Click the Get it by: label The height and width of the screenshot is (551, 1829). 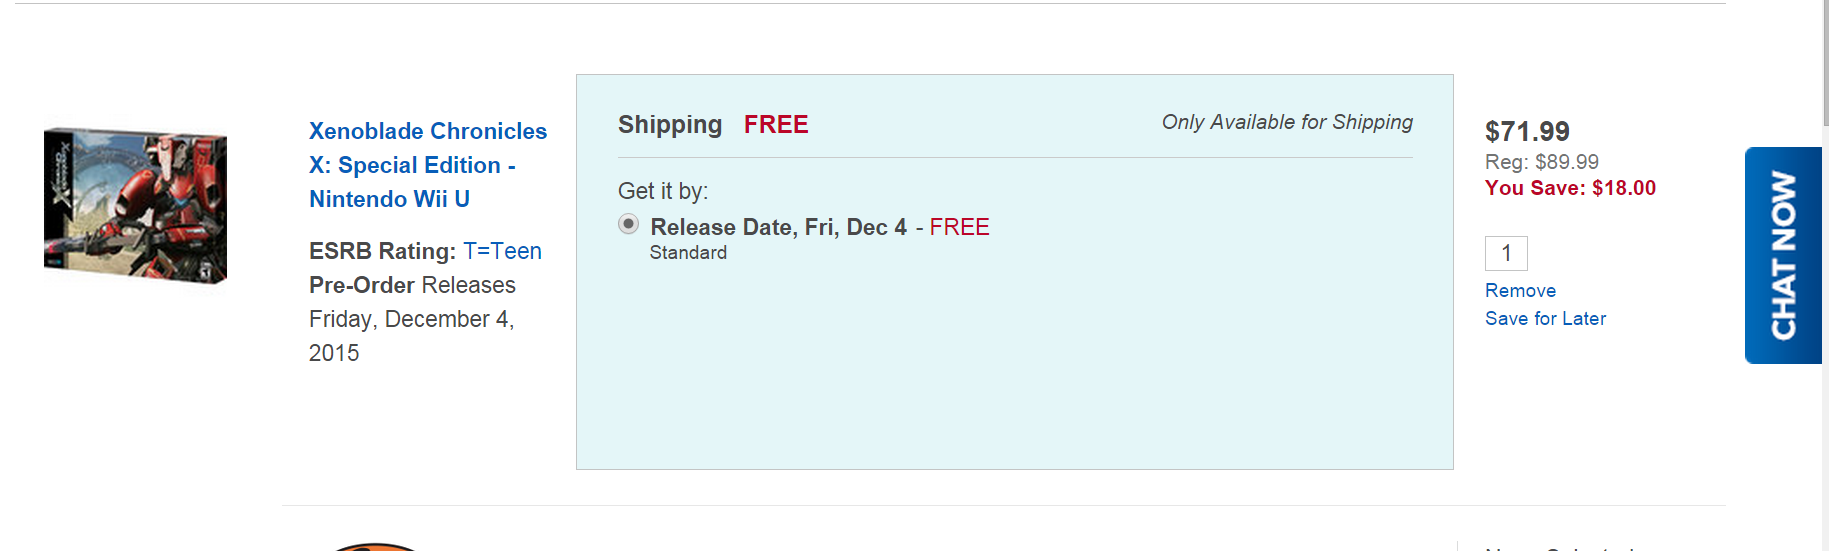click(x=663, y=191)
